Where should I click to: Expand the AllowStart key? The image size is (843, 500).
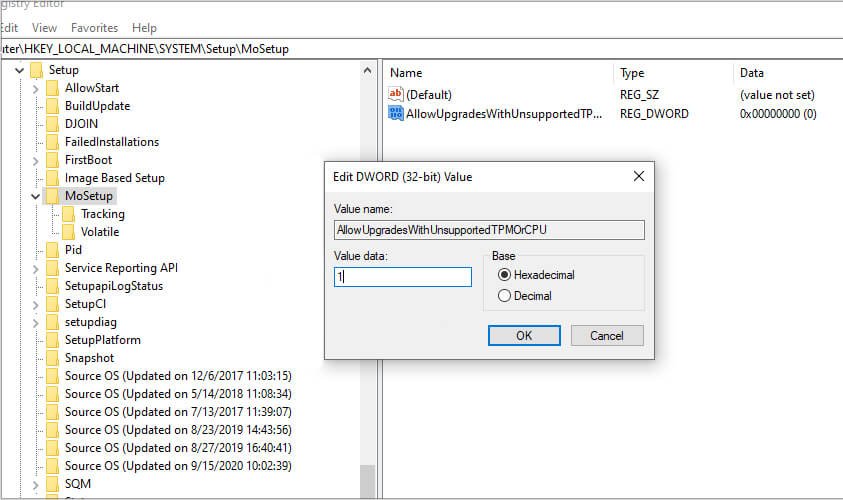tap(35, 88)
